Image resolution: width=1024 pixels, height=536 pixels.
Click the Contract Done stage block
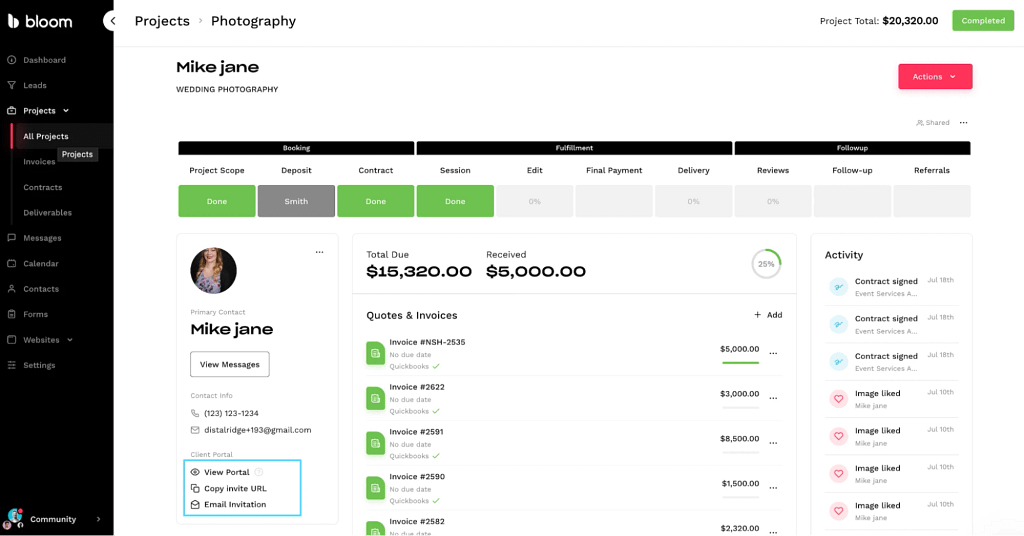point(376,201)
